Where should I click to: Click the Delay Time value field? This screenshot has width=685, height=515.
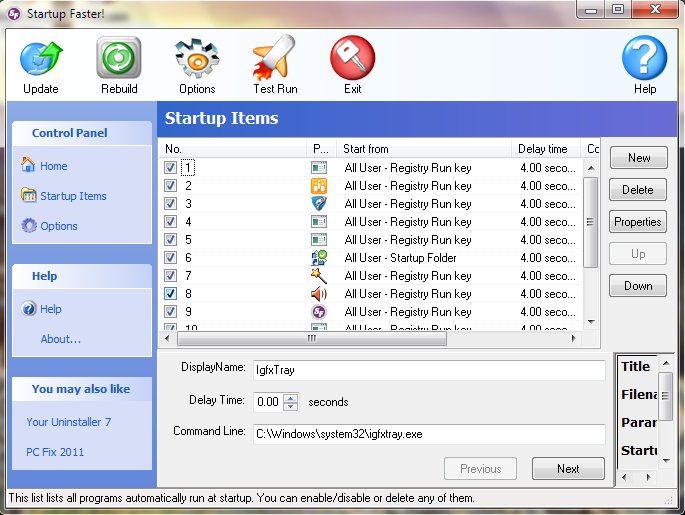268,402
